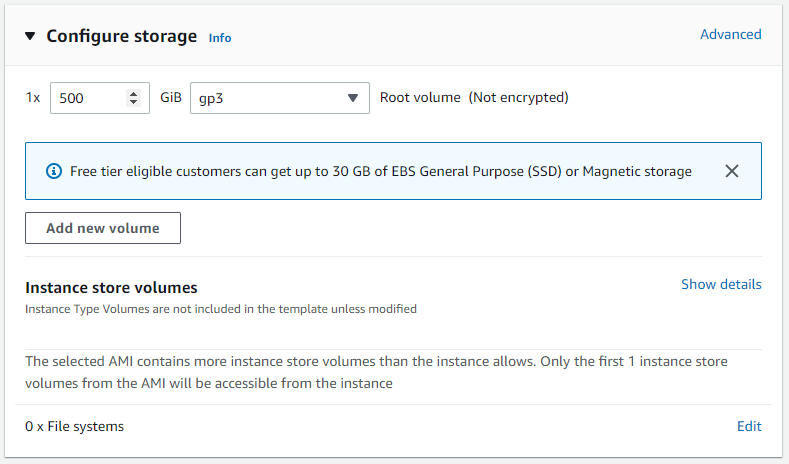Decrease volume size with the down arrow
789x464 pixels.
(x=134, y=102)
